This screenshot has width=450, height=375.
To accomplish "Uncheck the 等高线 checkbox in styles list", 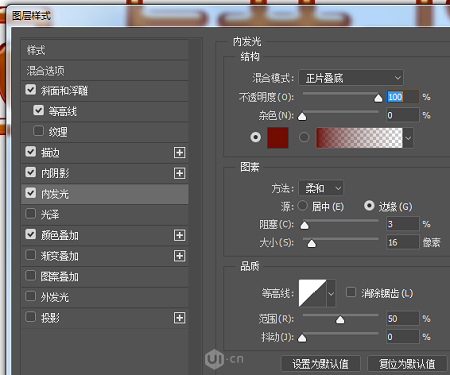I will [39, 110].
